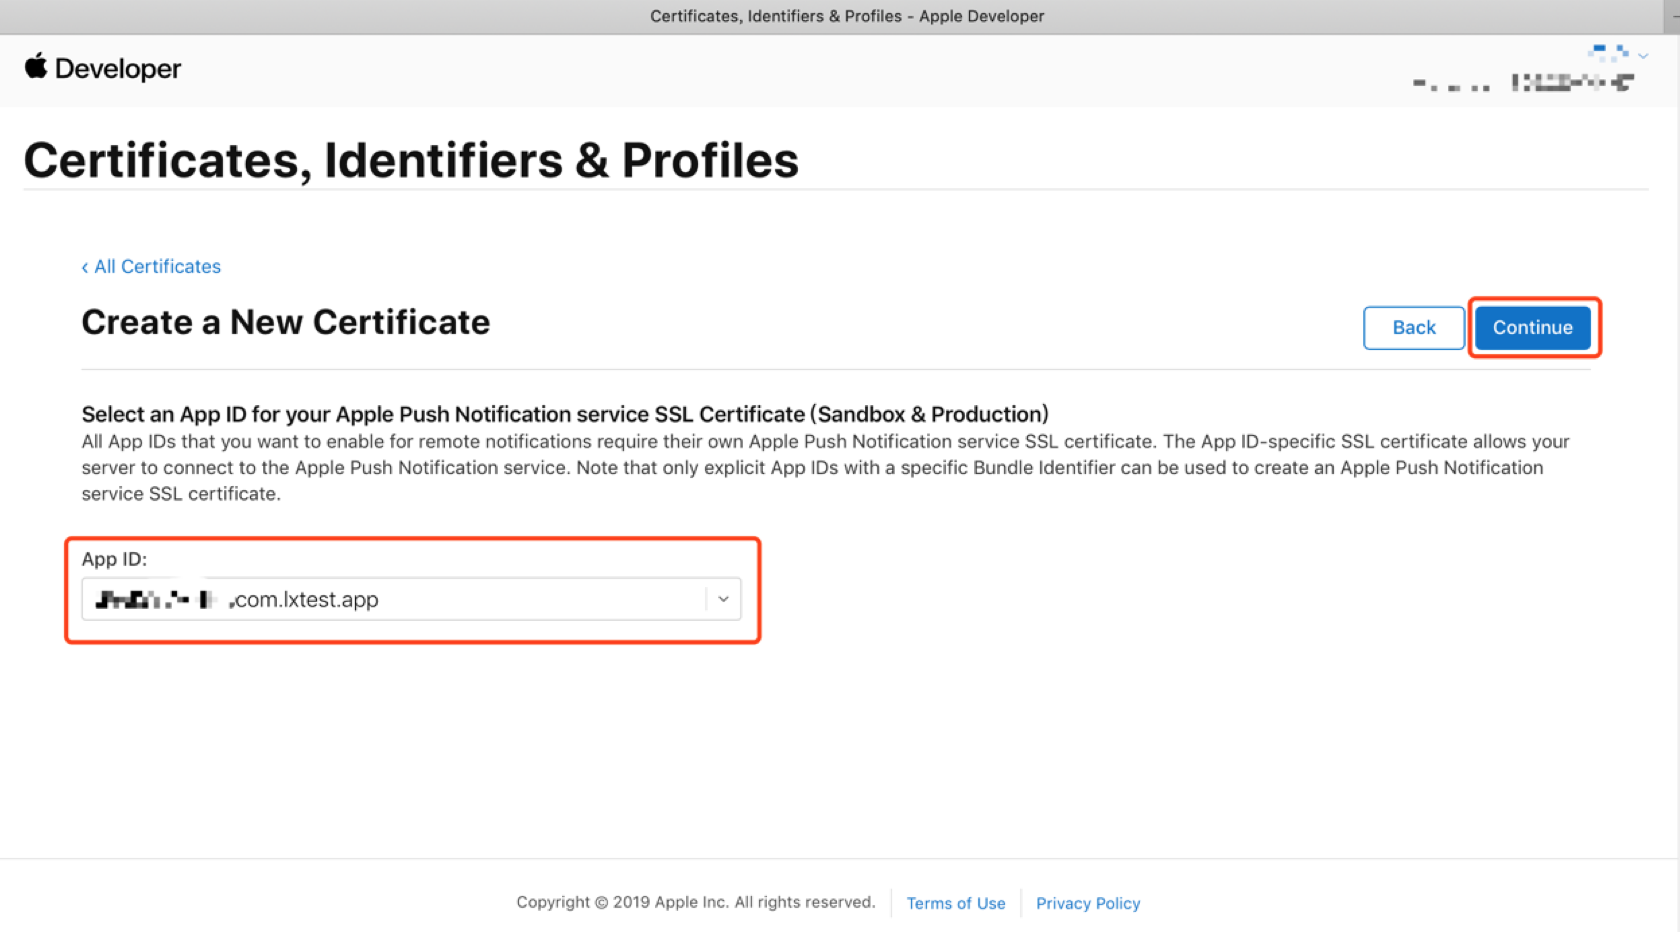
Task: Open the account menu chevron at top right
Action: point(1643,56)
